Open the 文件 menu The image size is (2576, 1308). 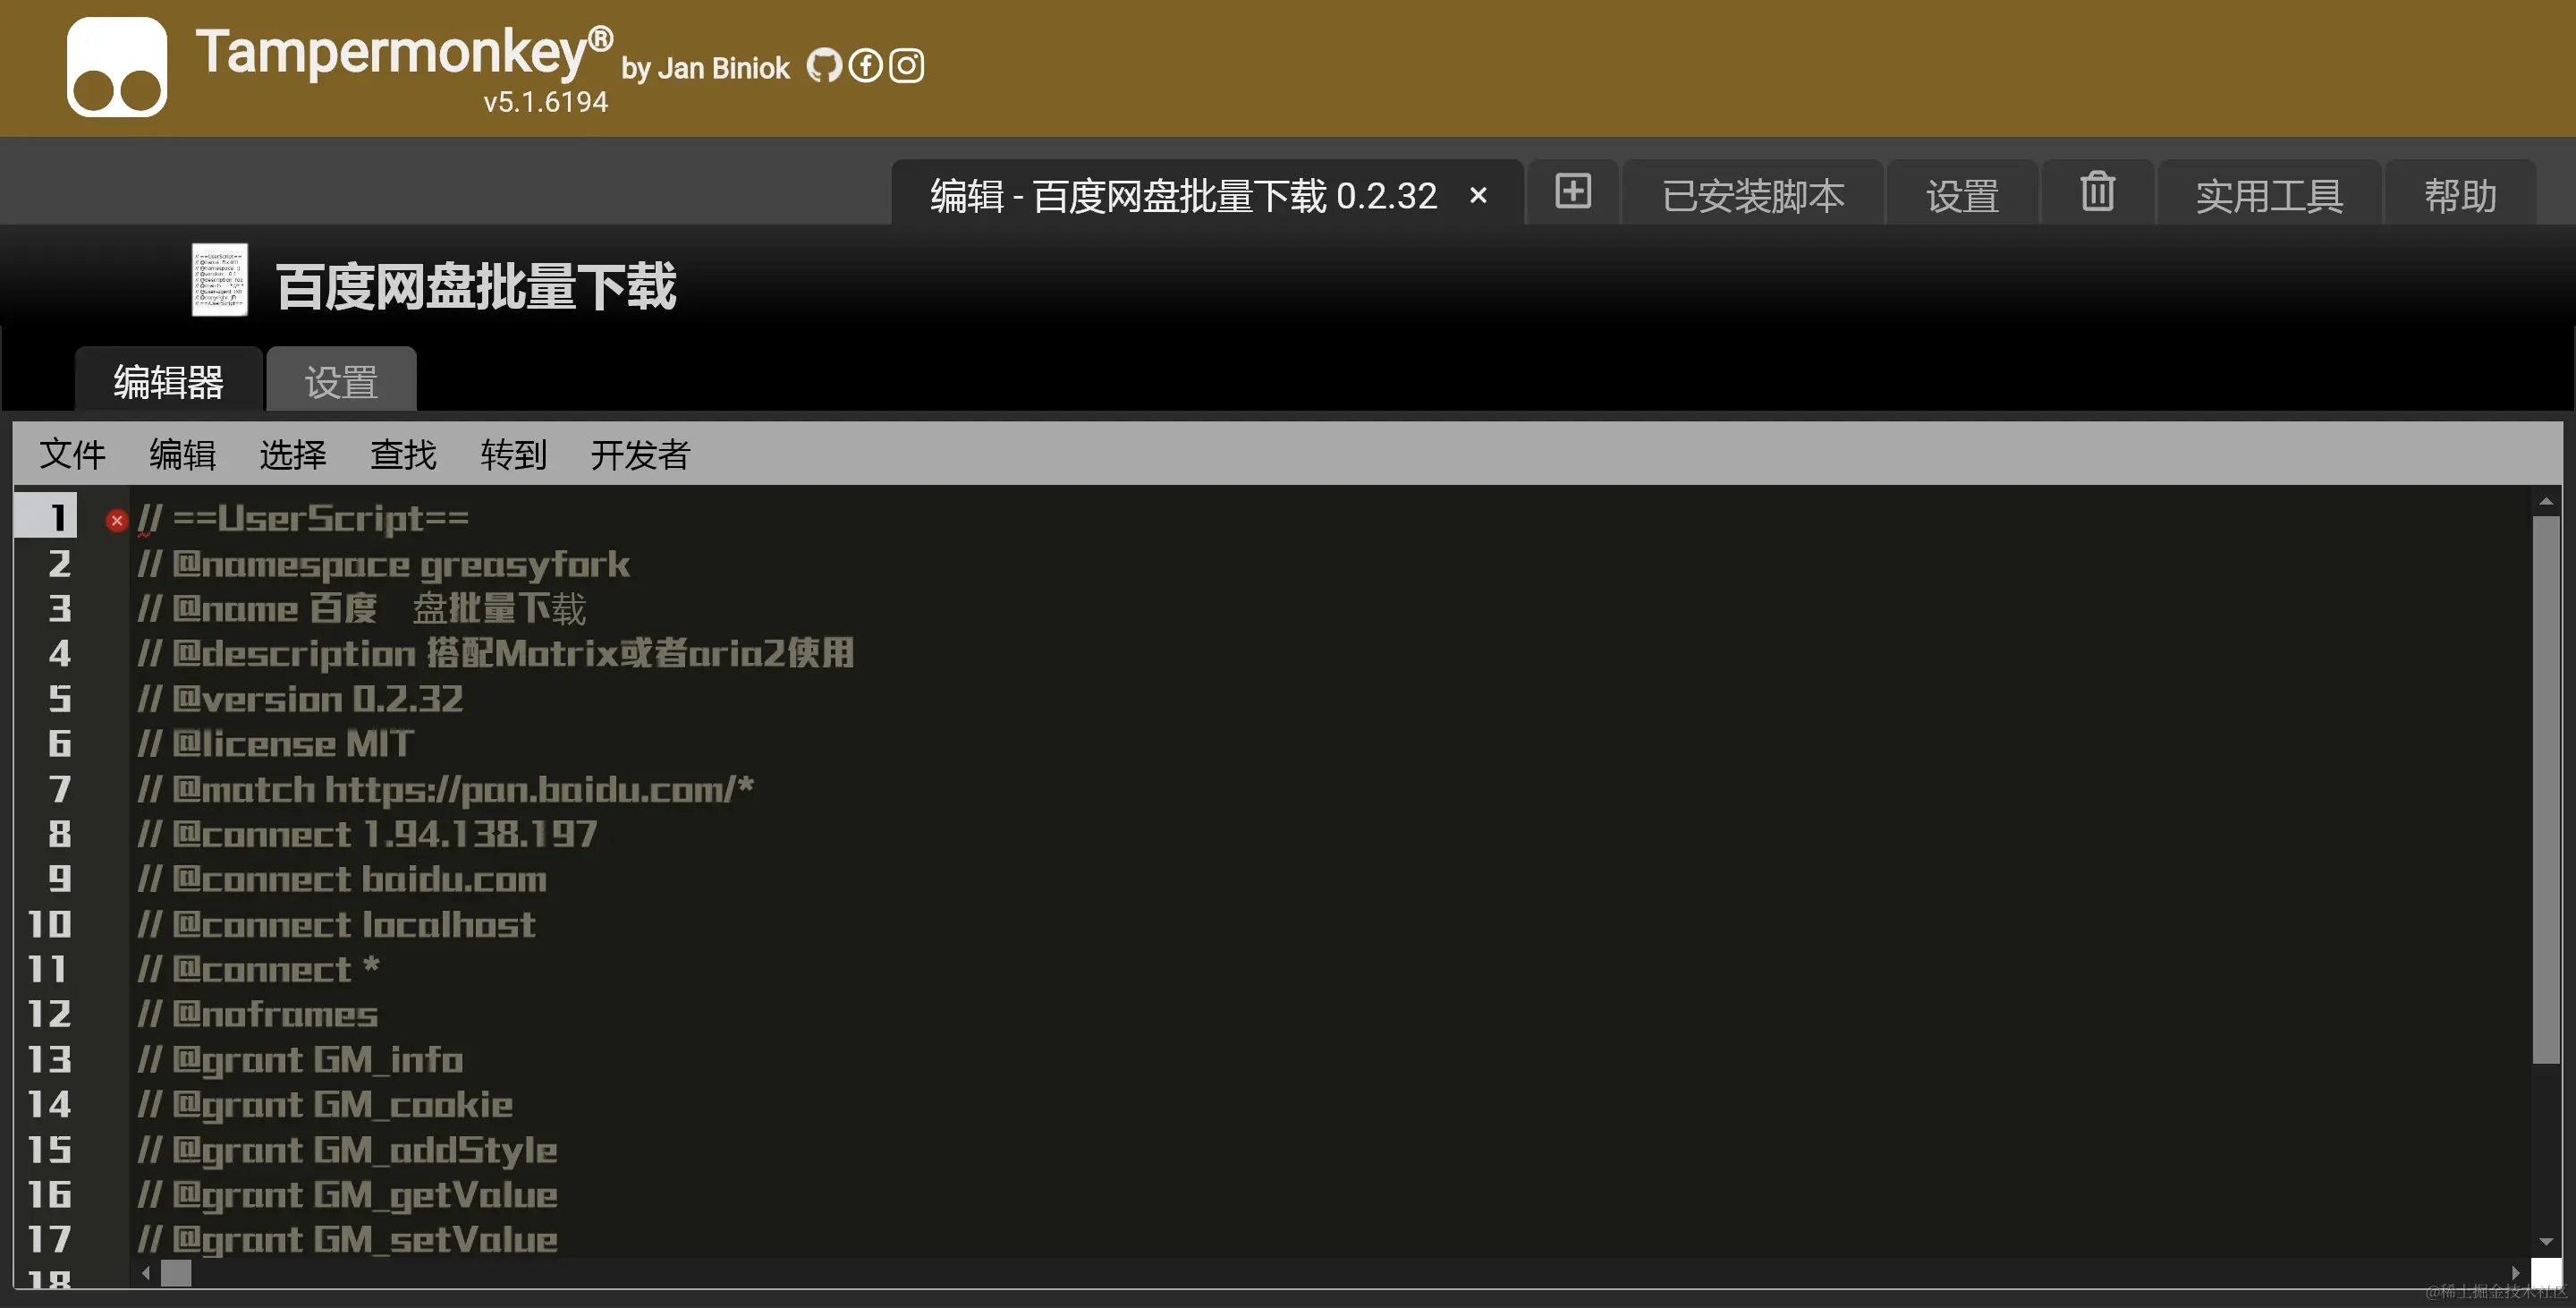(x=72, y=454)
